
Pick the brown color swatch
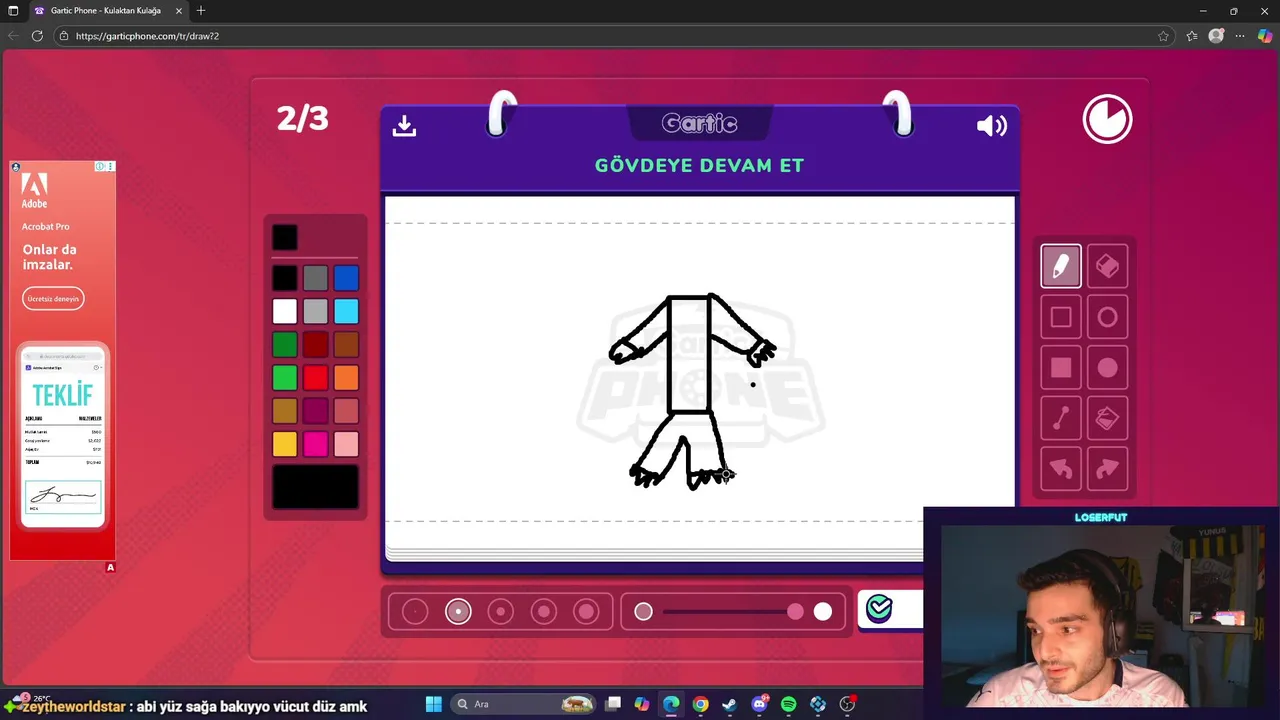[346, 344]
